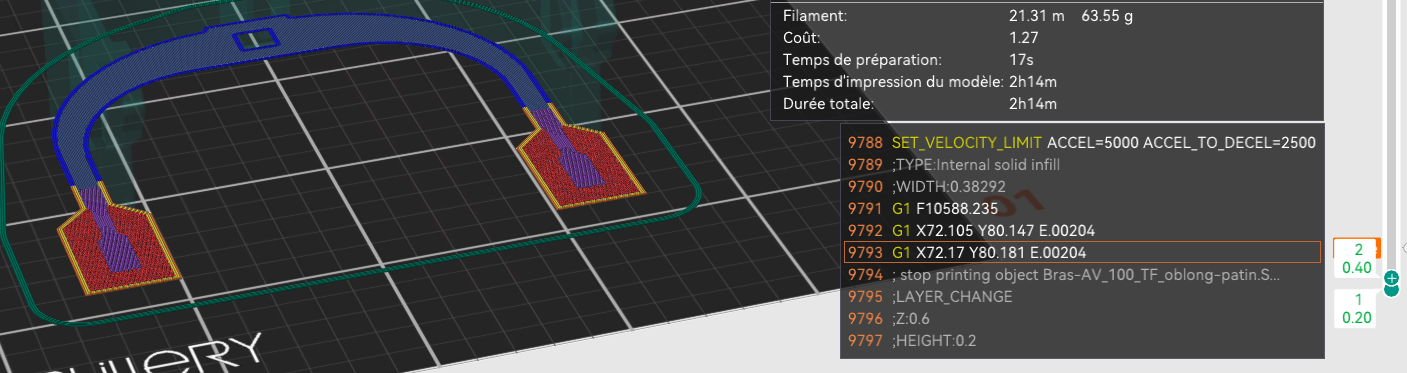Click the Durée totale 2h14m value
The height and width of the screenshot is (373, 1407).
coord(1033,103)
